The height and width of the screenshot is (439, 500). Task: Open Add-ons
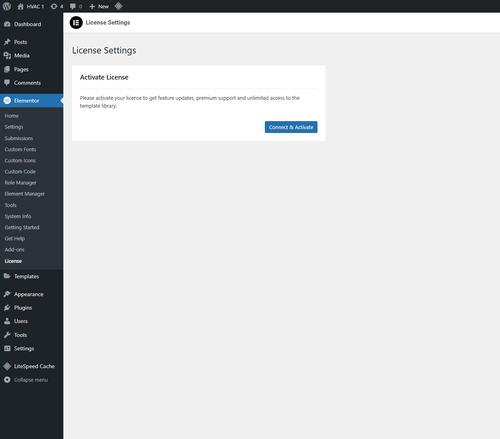14,250
